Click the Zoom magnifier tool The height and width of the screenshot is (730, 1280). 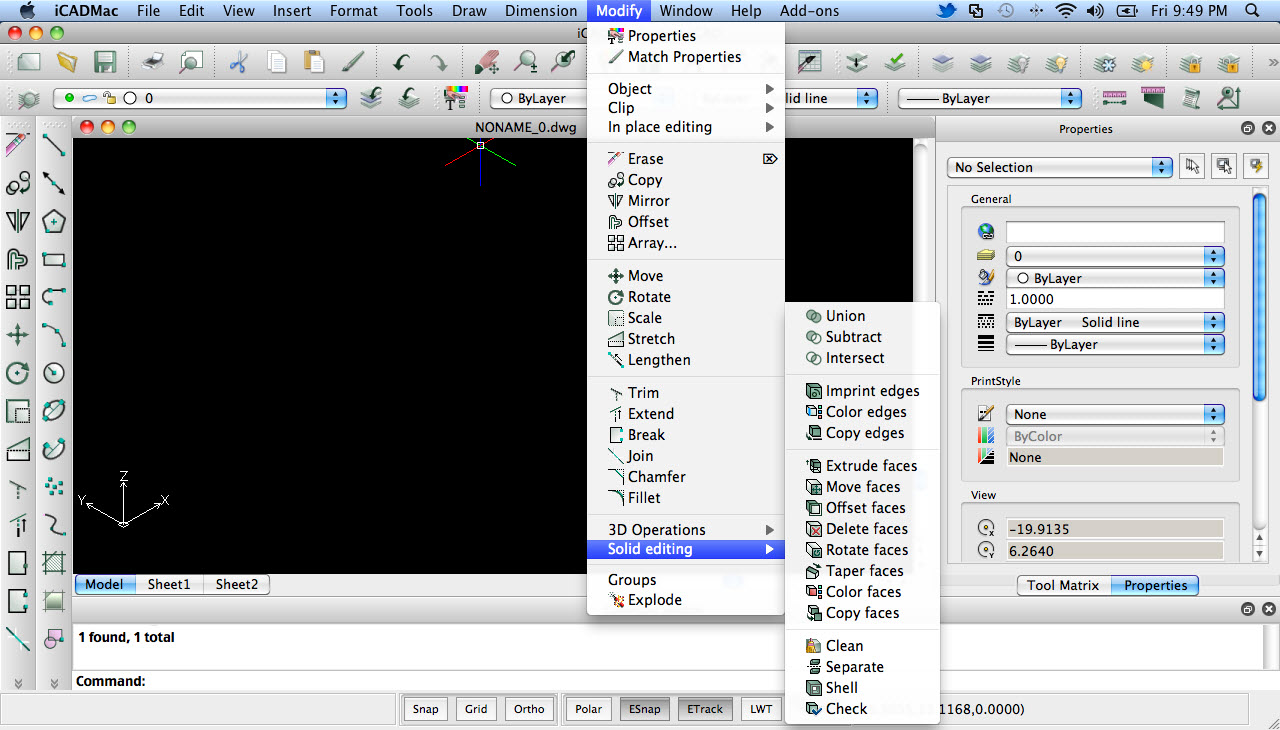point(526,61)
